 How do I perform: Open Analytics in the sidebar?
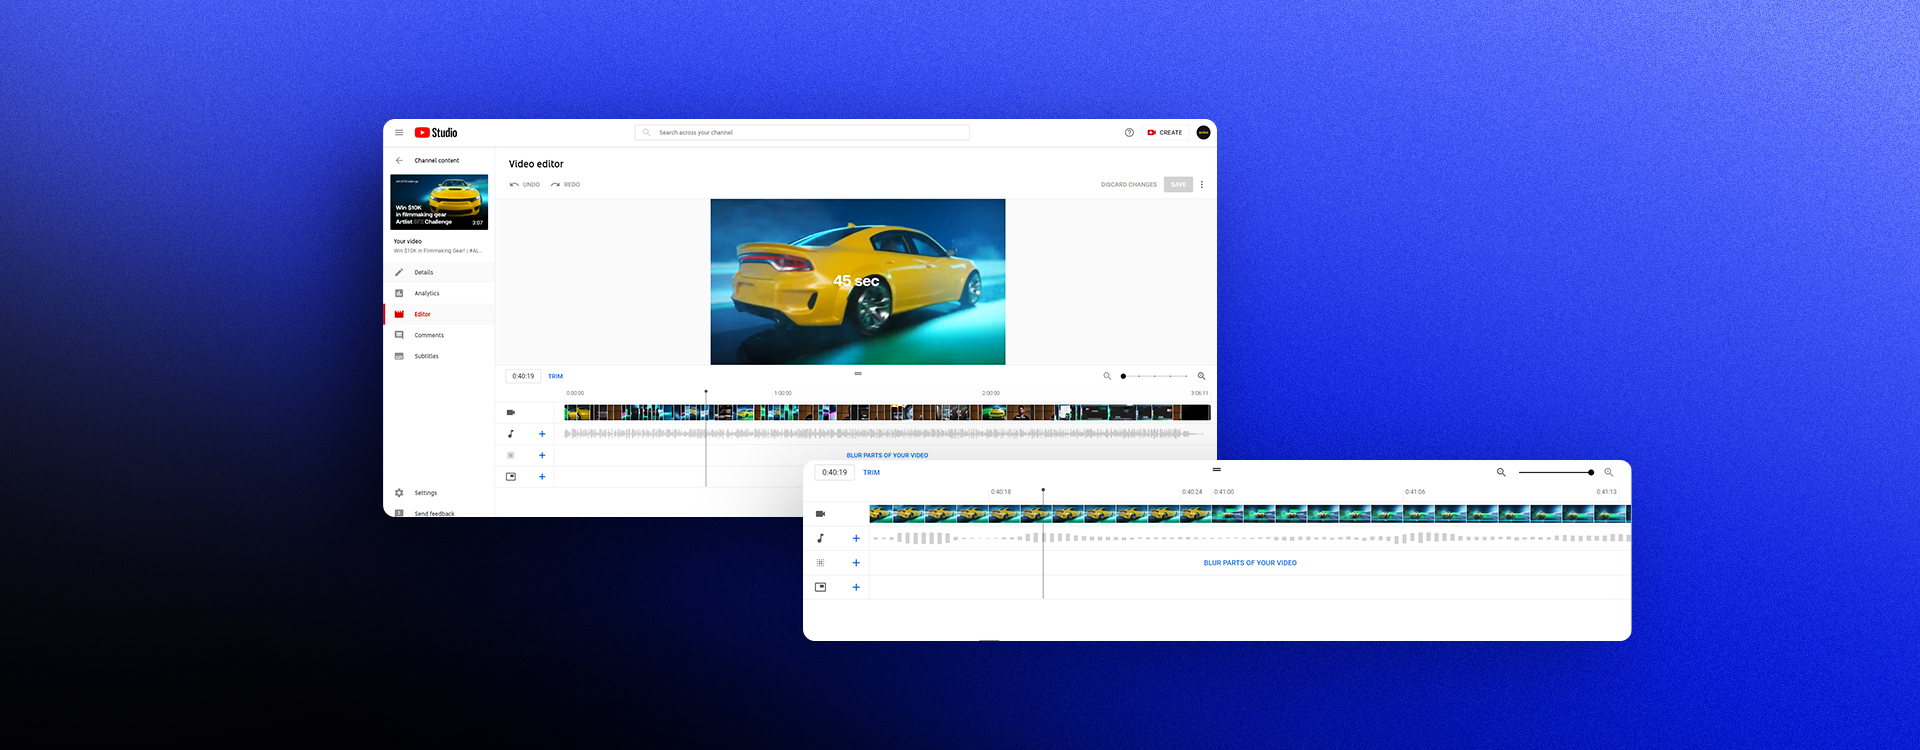pos(426,294)
